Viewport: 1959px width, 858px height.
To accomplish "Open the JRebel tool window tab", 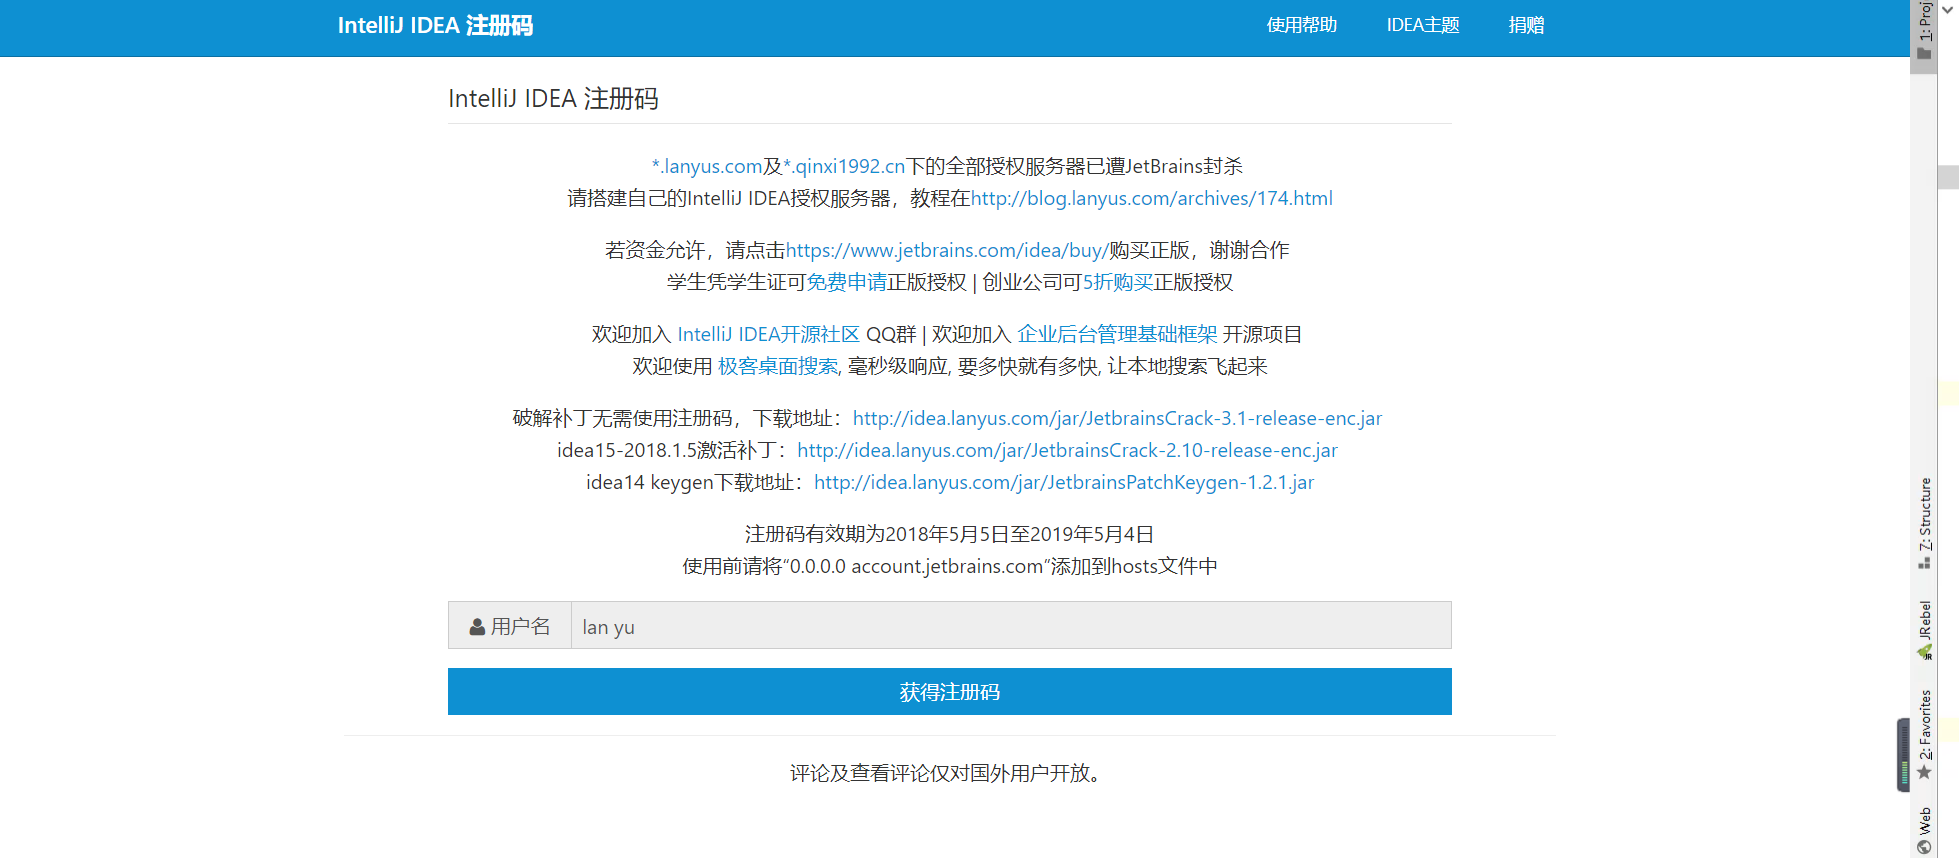I will pyautogui.click(x=1923, y=630).
